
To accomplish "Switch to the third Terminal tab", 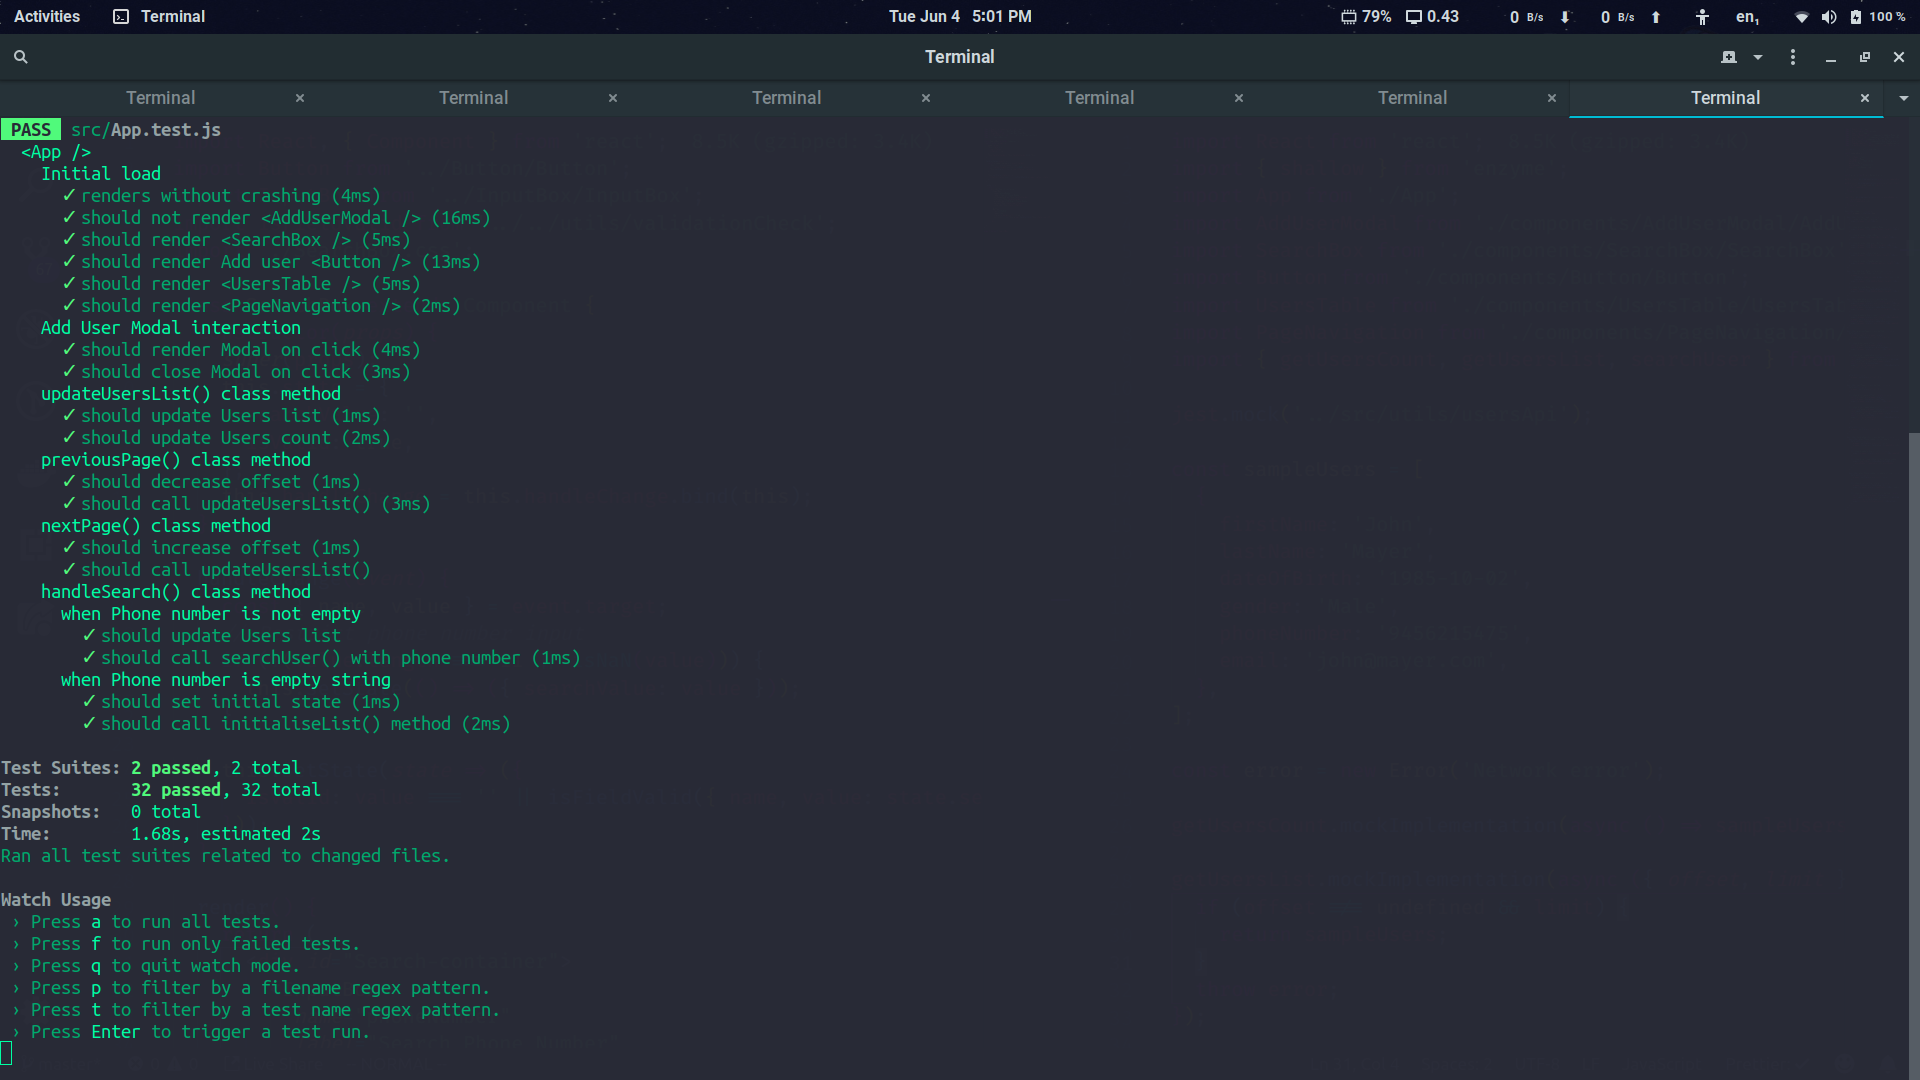I will (786, 98).
